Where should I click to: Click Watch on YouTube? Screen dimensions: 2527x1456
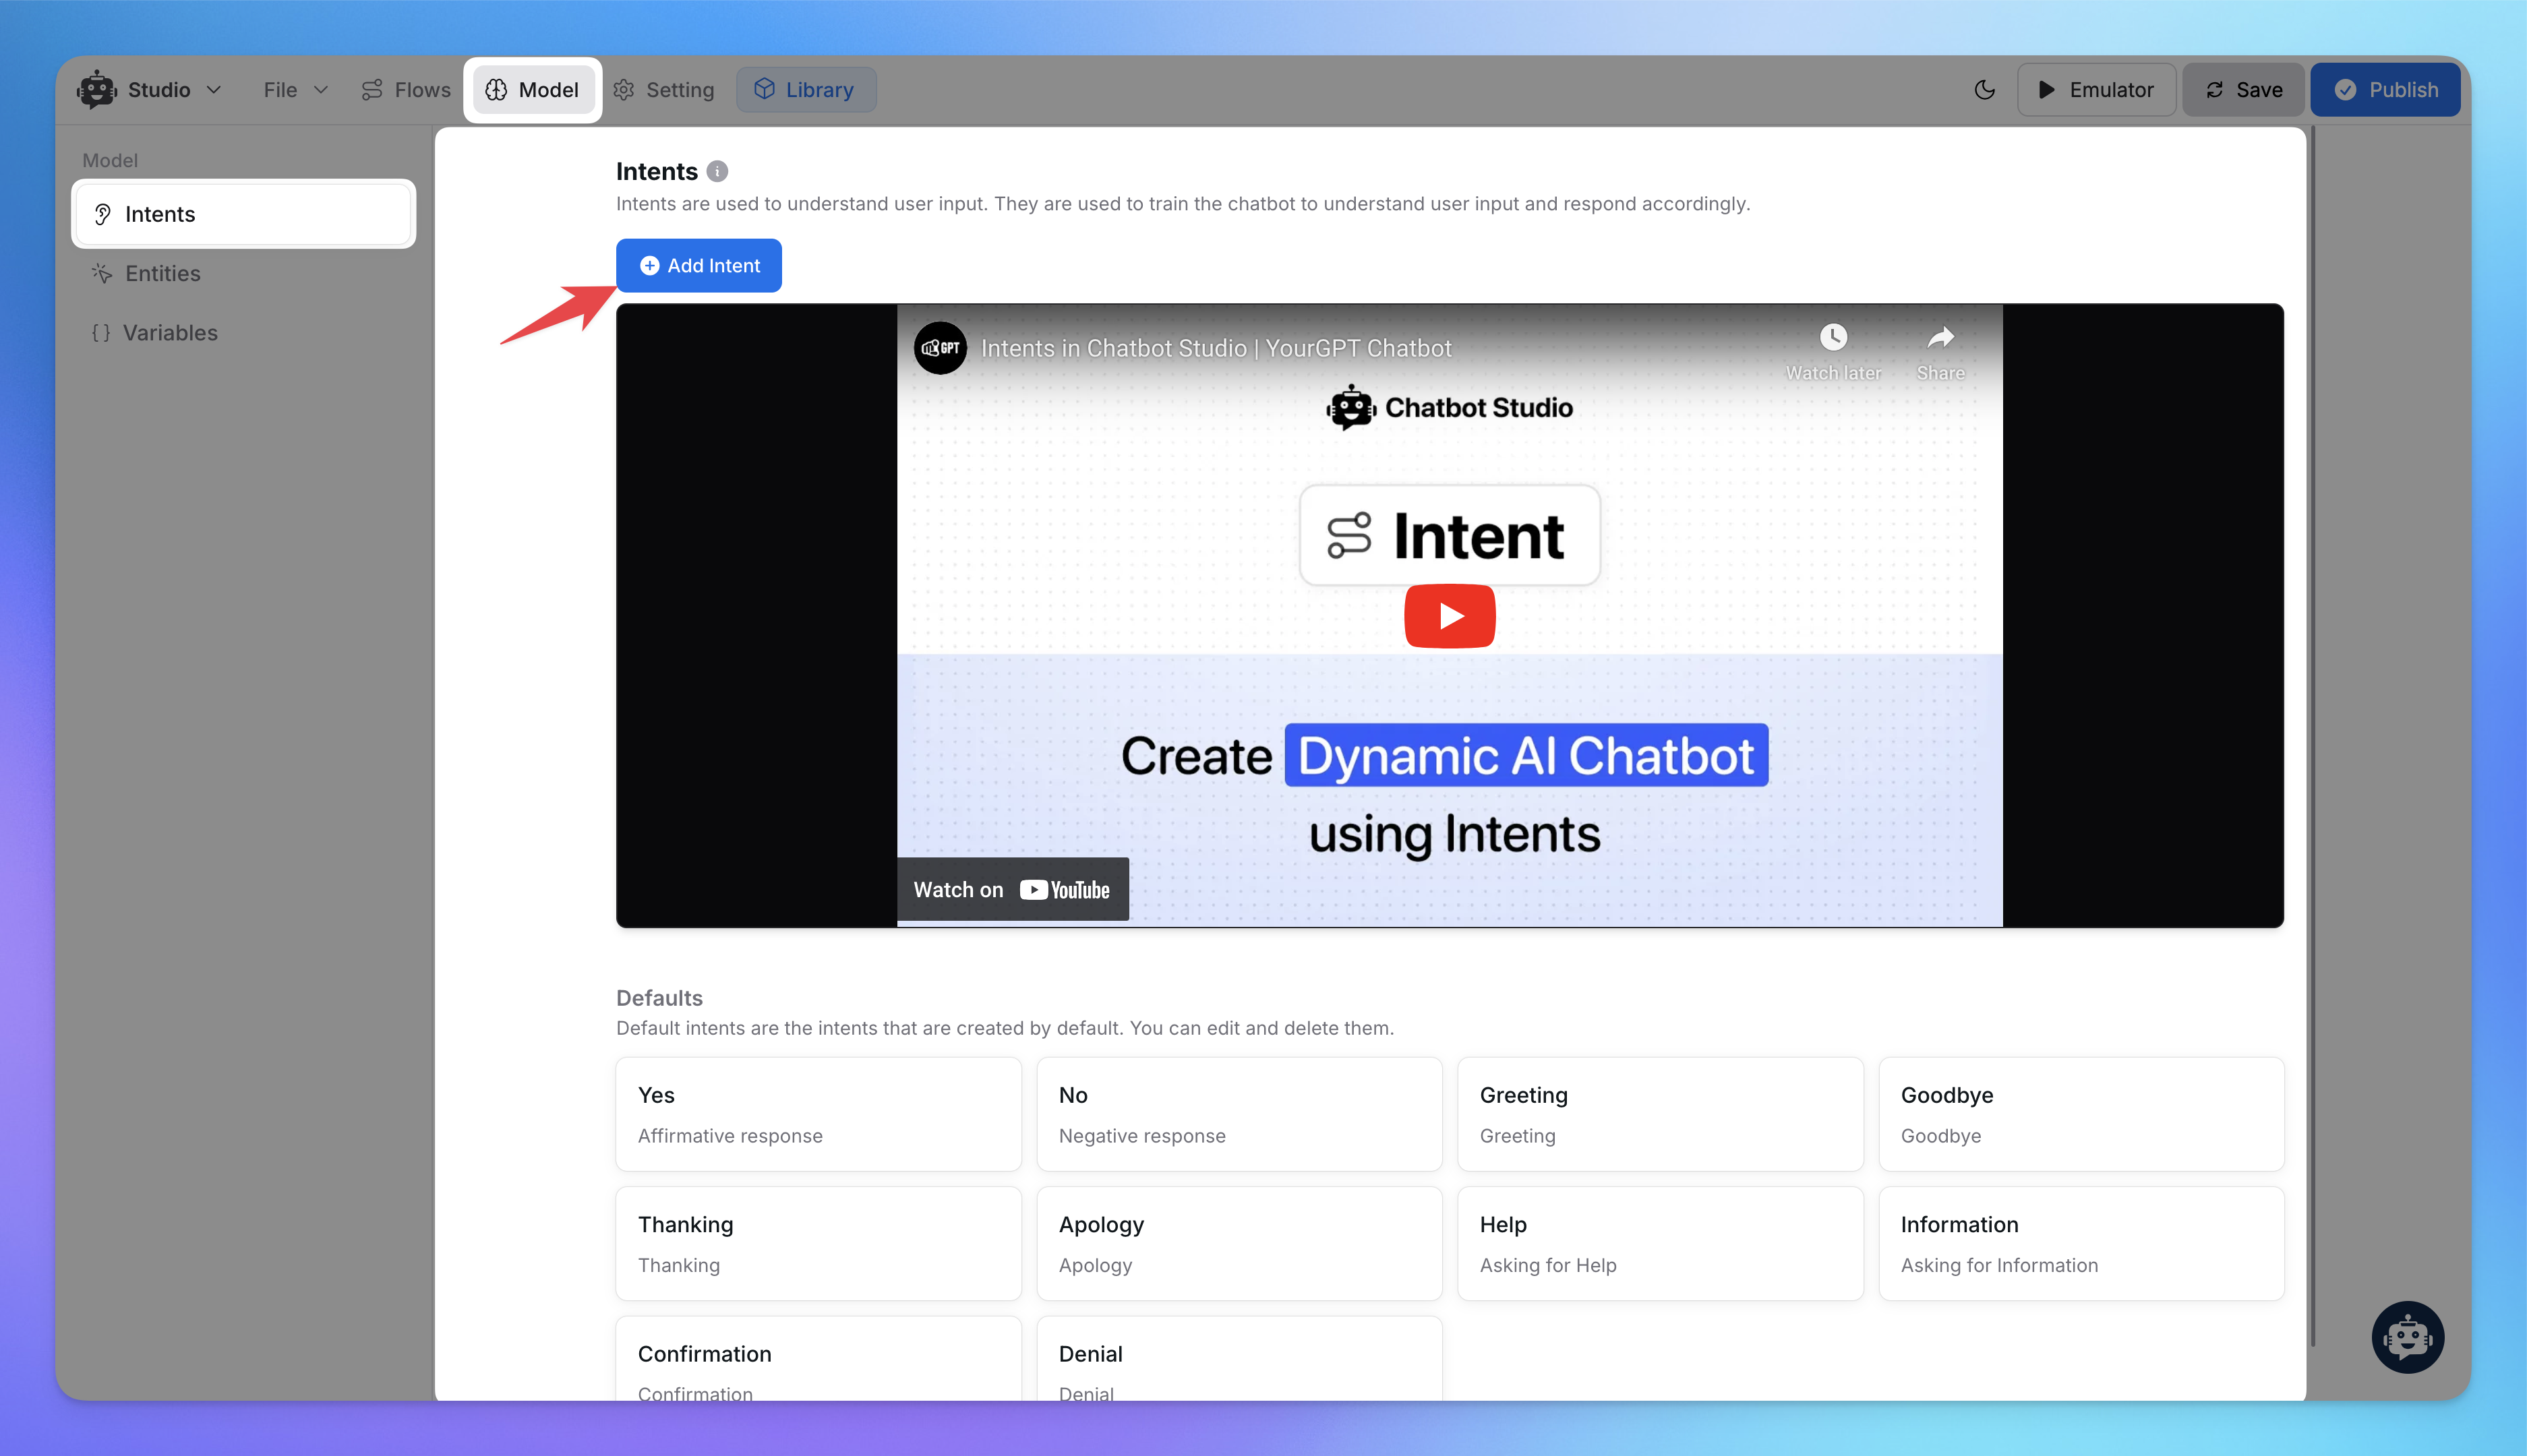click(1012, 889)
